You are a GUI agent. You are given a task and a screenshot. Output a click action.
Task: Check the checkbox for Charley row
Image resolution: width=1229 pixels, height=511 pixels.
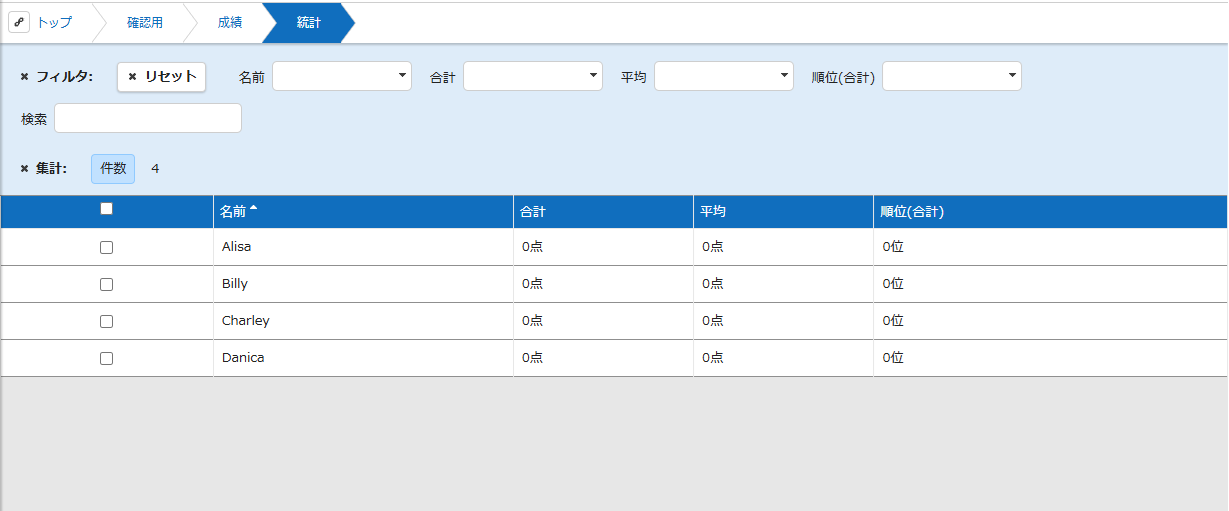pos(107,321)
